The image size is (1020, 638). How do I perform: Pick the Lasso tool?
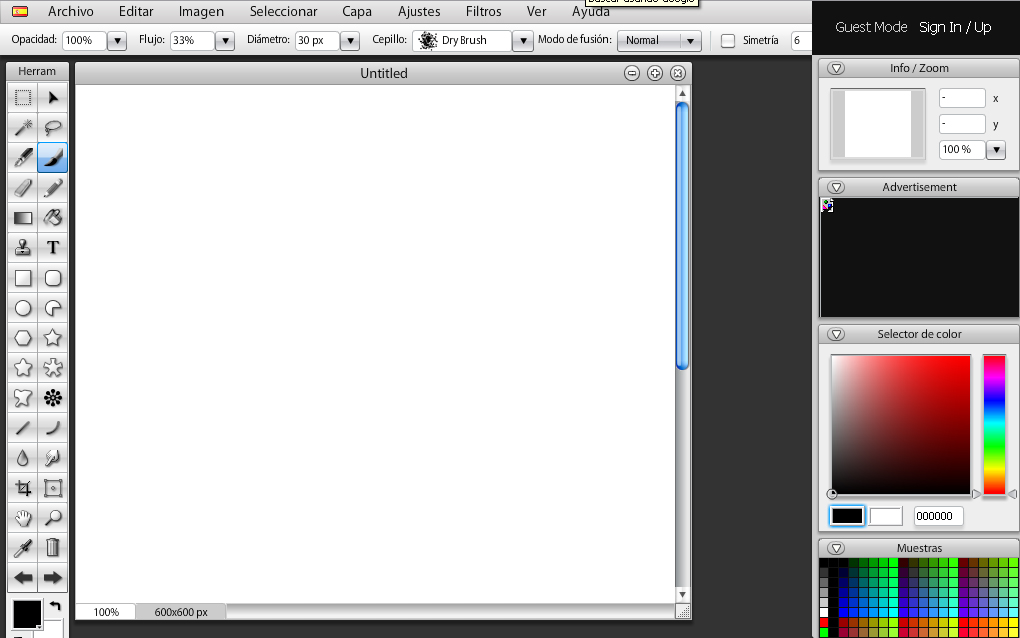click(52, 127)
